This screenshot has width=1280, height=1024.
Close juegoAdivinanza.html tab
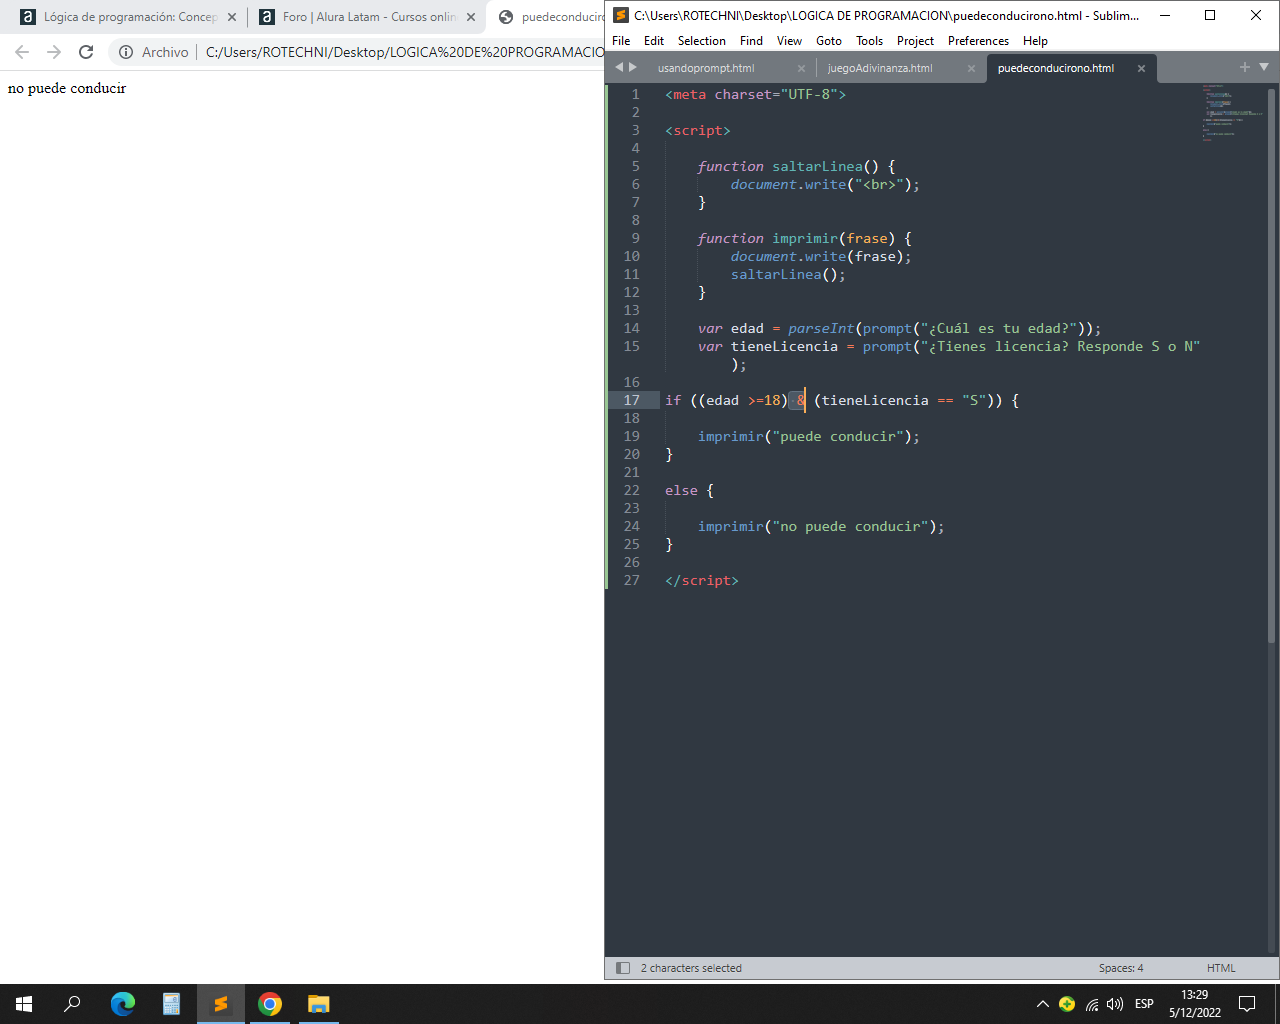coord(971,68)
